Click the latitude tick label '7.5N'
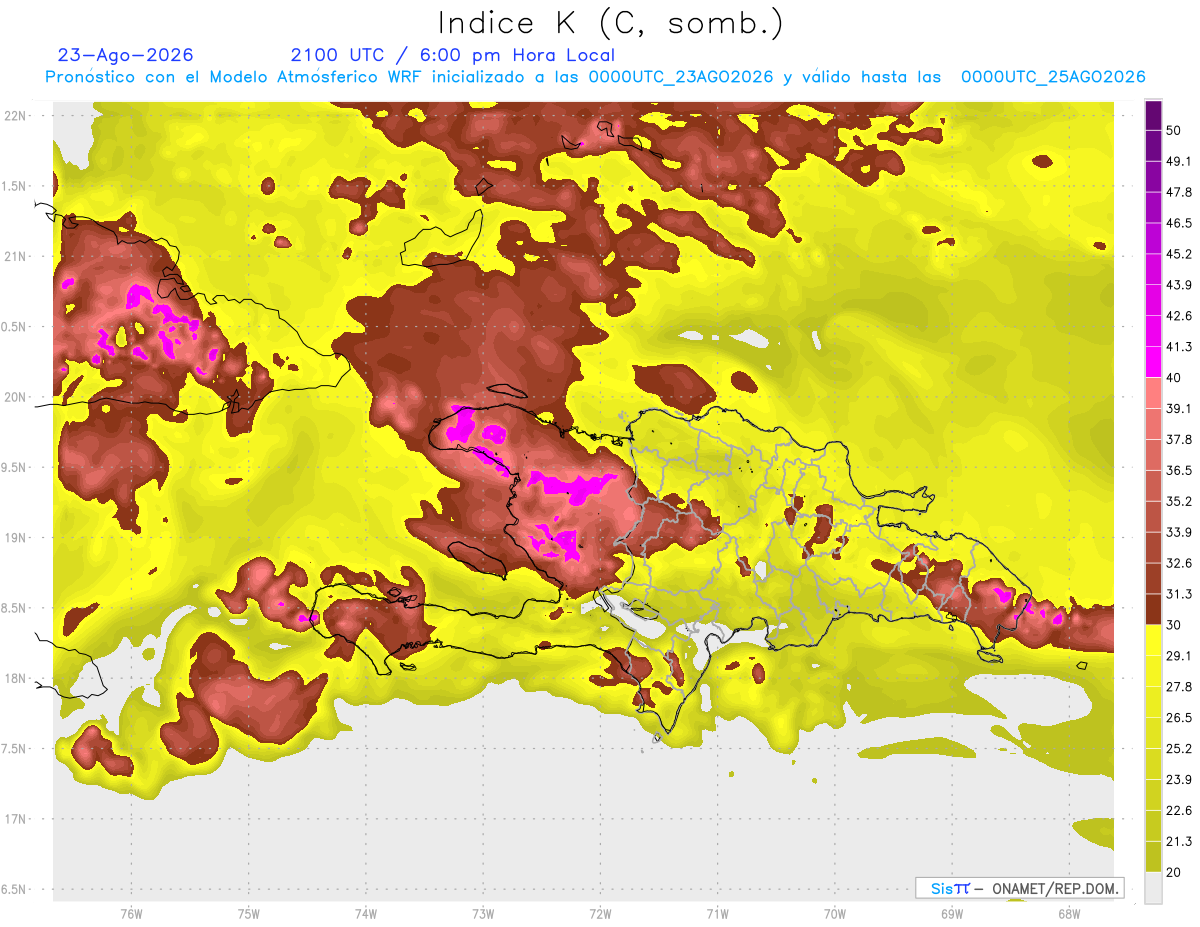1200x927 pixels. tap(15, 750)
